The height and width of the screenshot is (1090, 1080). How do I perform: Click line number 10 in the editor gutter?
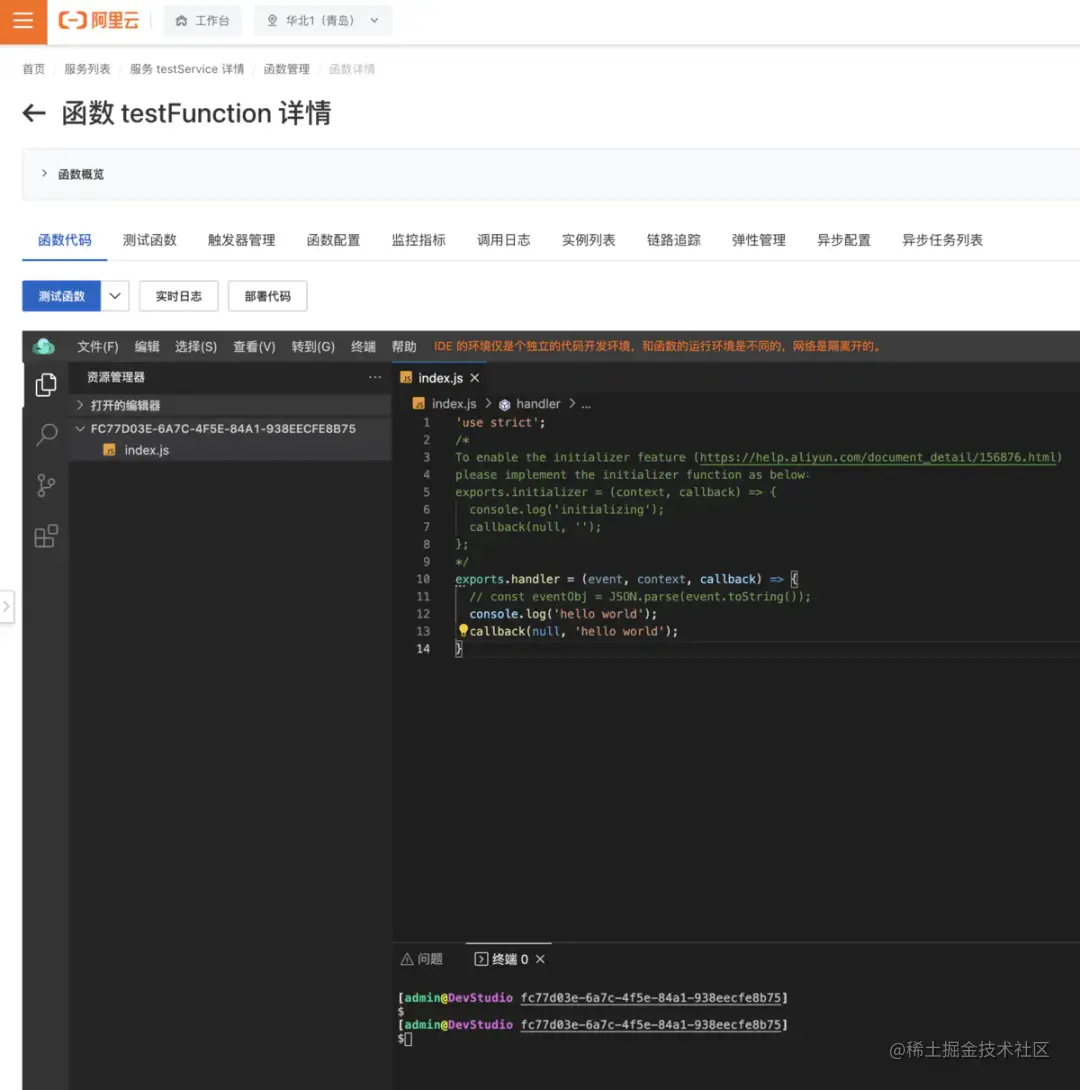423,579
